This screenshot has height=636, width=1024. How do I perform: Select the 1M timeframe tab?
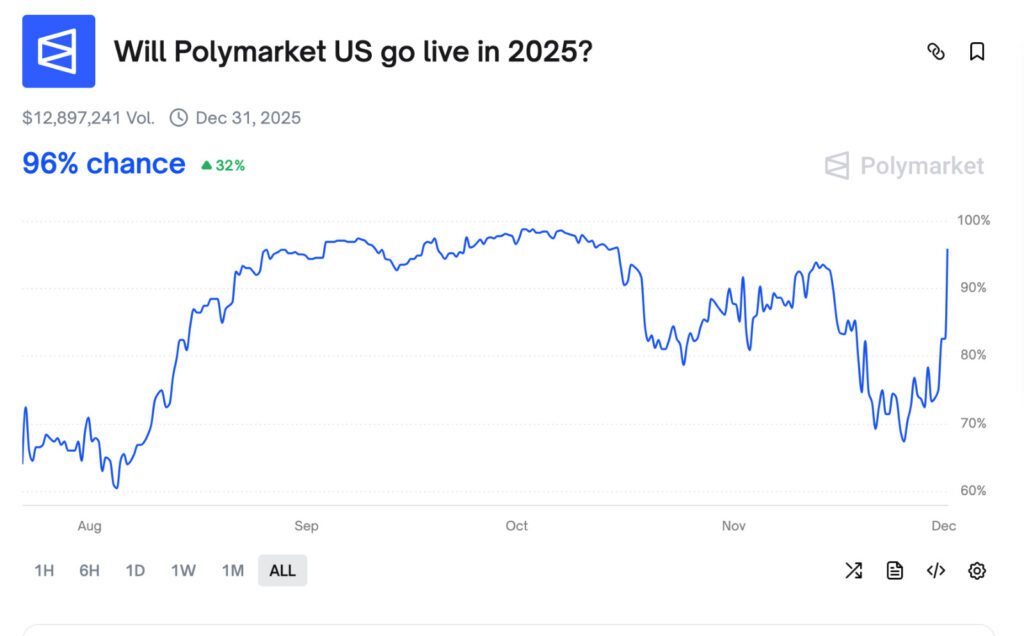pyautogui.click(x=231, y=570)
